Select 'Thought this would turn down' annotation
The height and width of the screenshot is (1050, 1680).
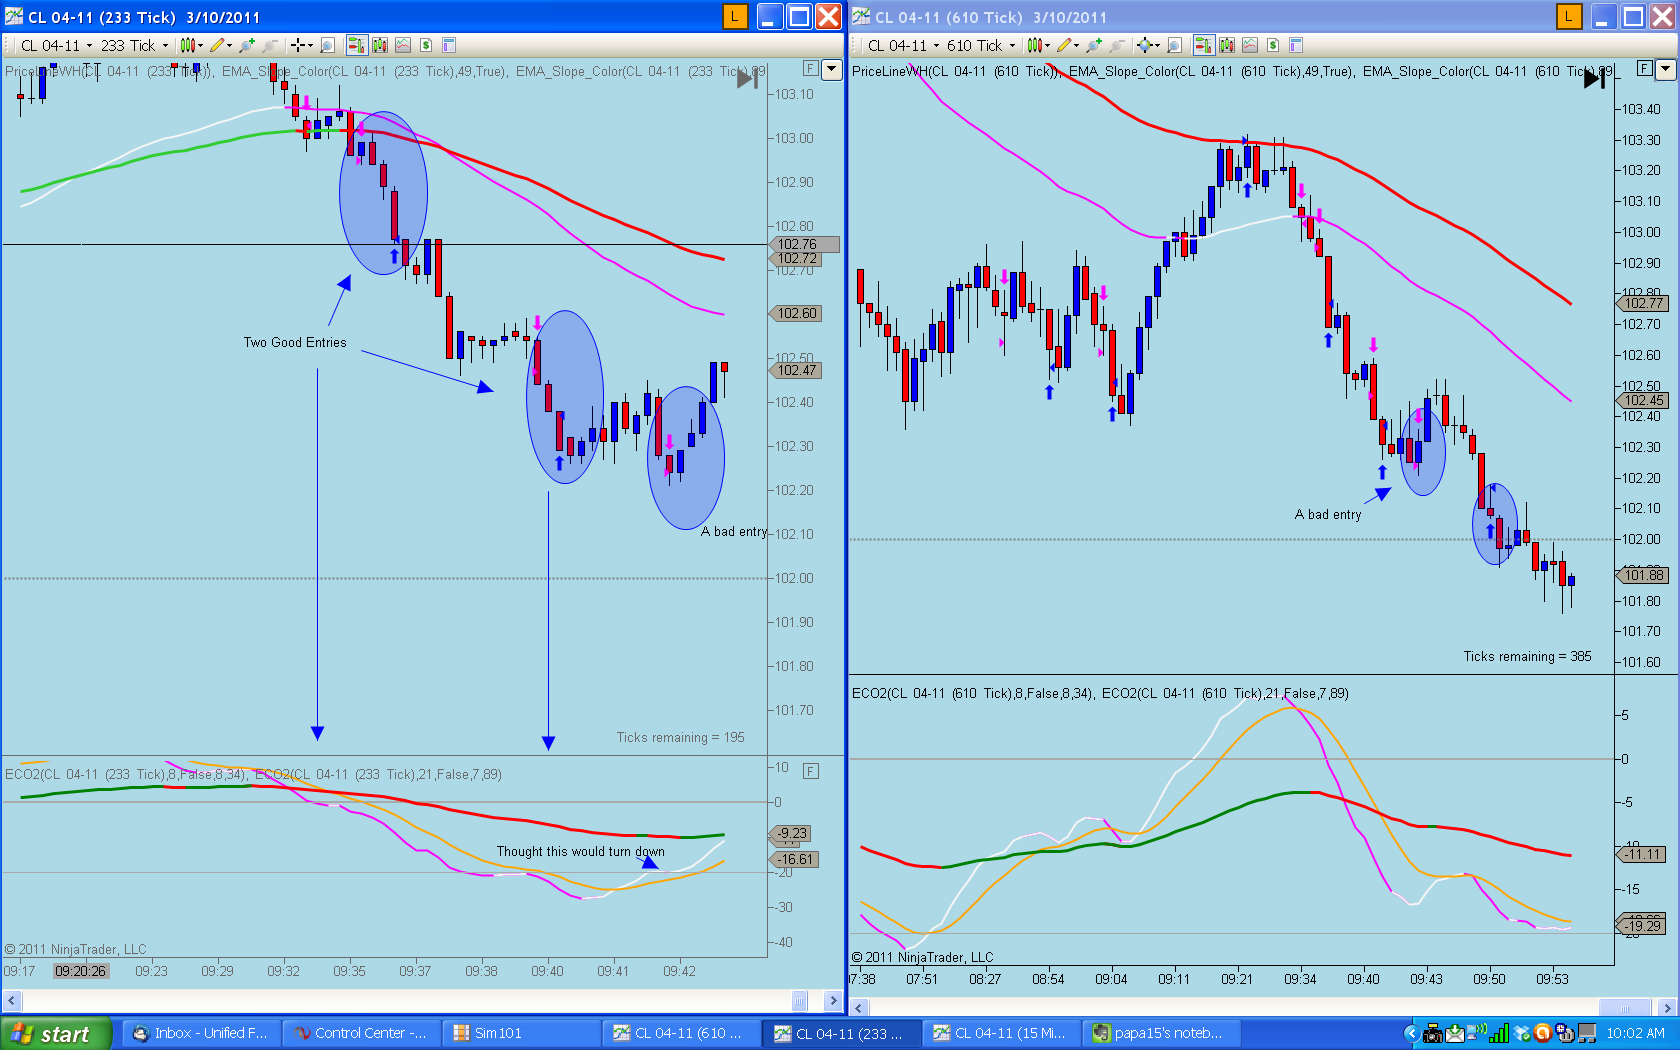[580, 851]
